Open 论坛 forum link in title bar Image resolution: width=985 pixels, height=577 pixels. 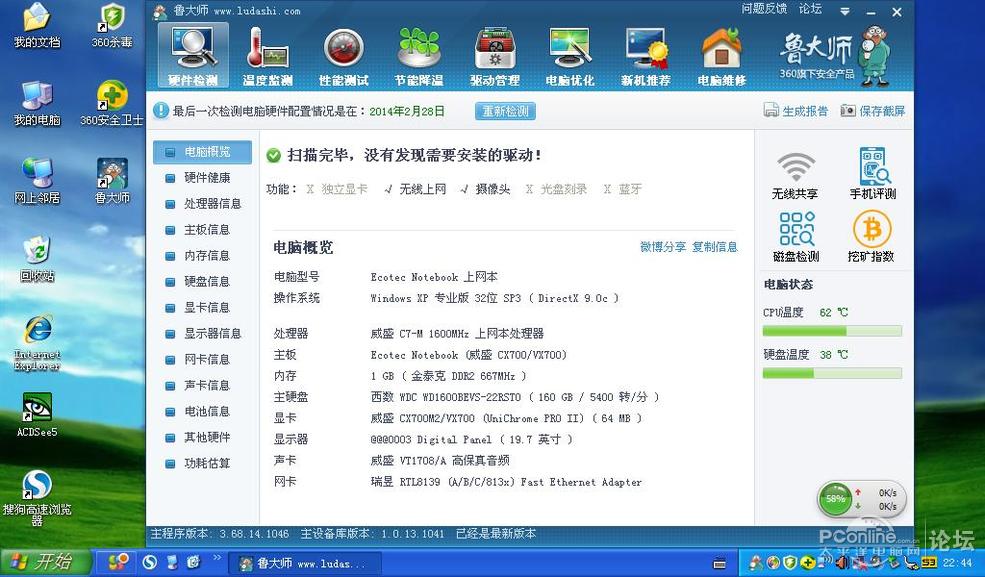click(810, 9)
